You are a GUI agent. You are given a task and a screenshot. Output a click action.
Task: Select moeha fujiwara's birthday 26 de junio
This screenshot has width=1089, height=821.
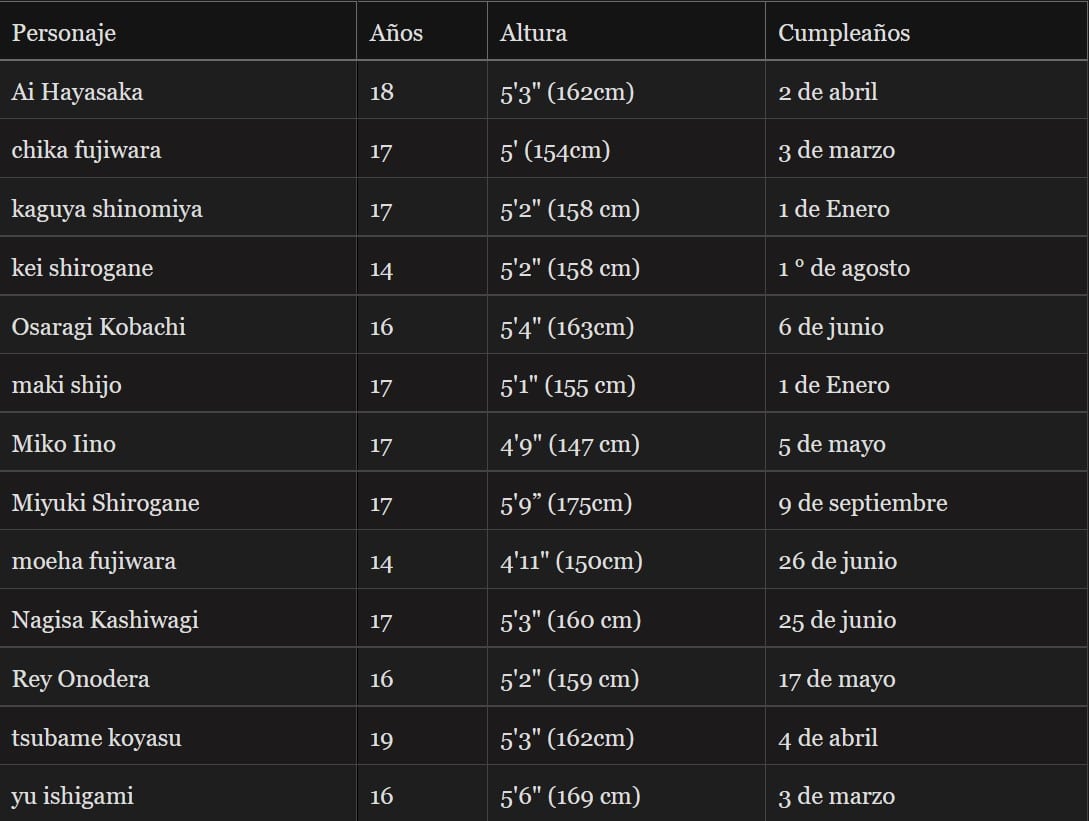coord(837,561)
